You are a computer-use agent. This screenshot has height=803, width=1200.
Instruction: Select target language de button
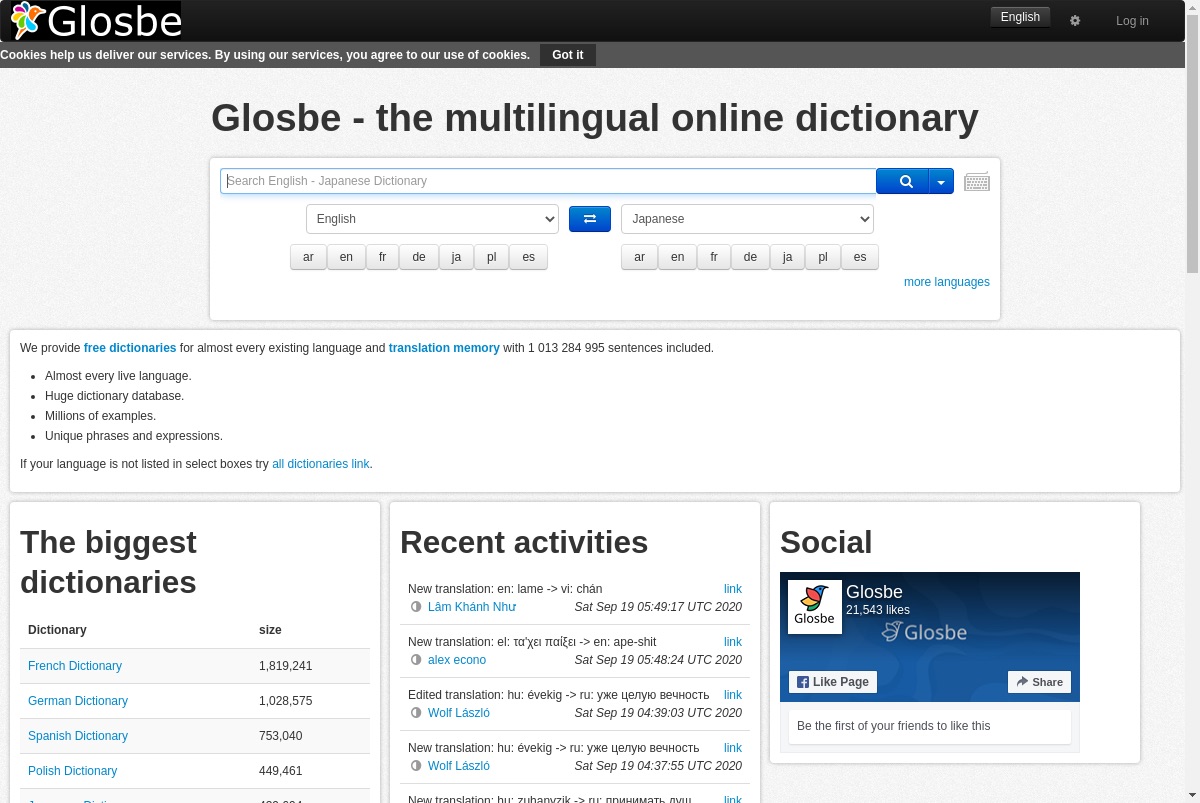tap(750, 257)
